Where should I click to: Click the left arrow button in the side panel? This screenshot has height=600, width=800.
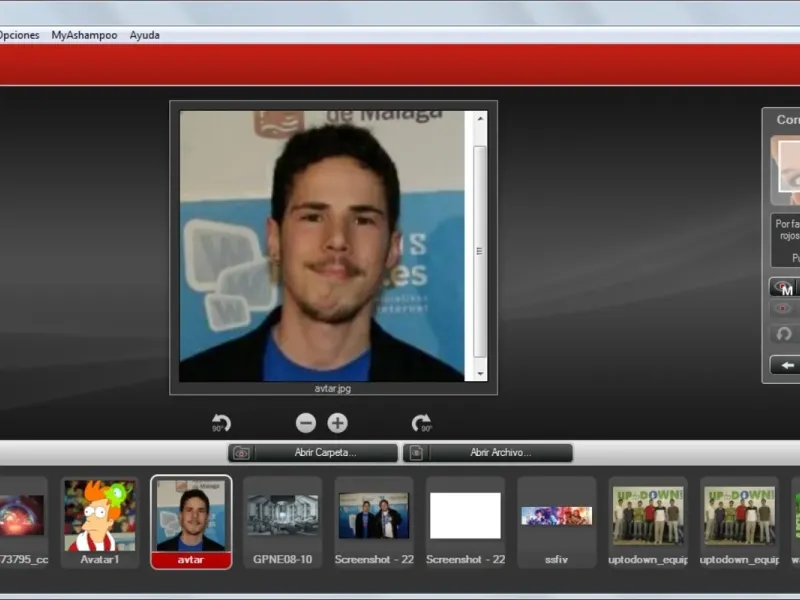(x=786, y=365)
